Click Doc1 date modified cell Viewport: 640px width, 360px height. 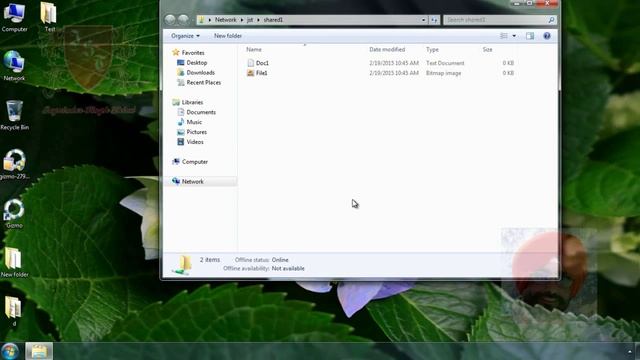pyautogui.click(x=394, y=63)
